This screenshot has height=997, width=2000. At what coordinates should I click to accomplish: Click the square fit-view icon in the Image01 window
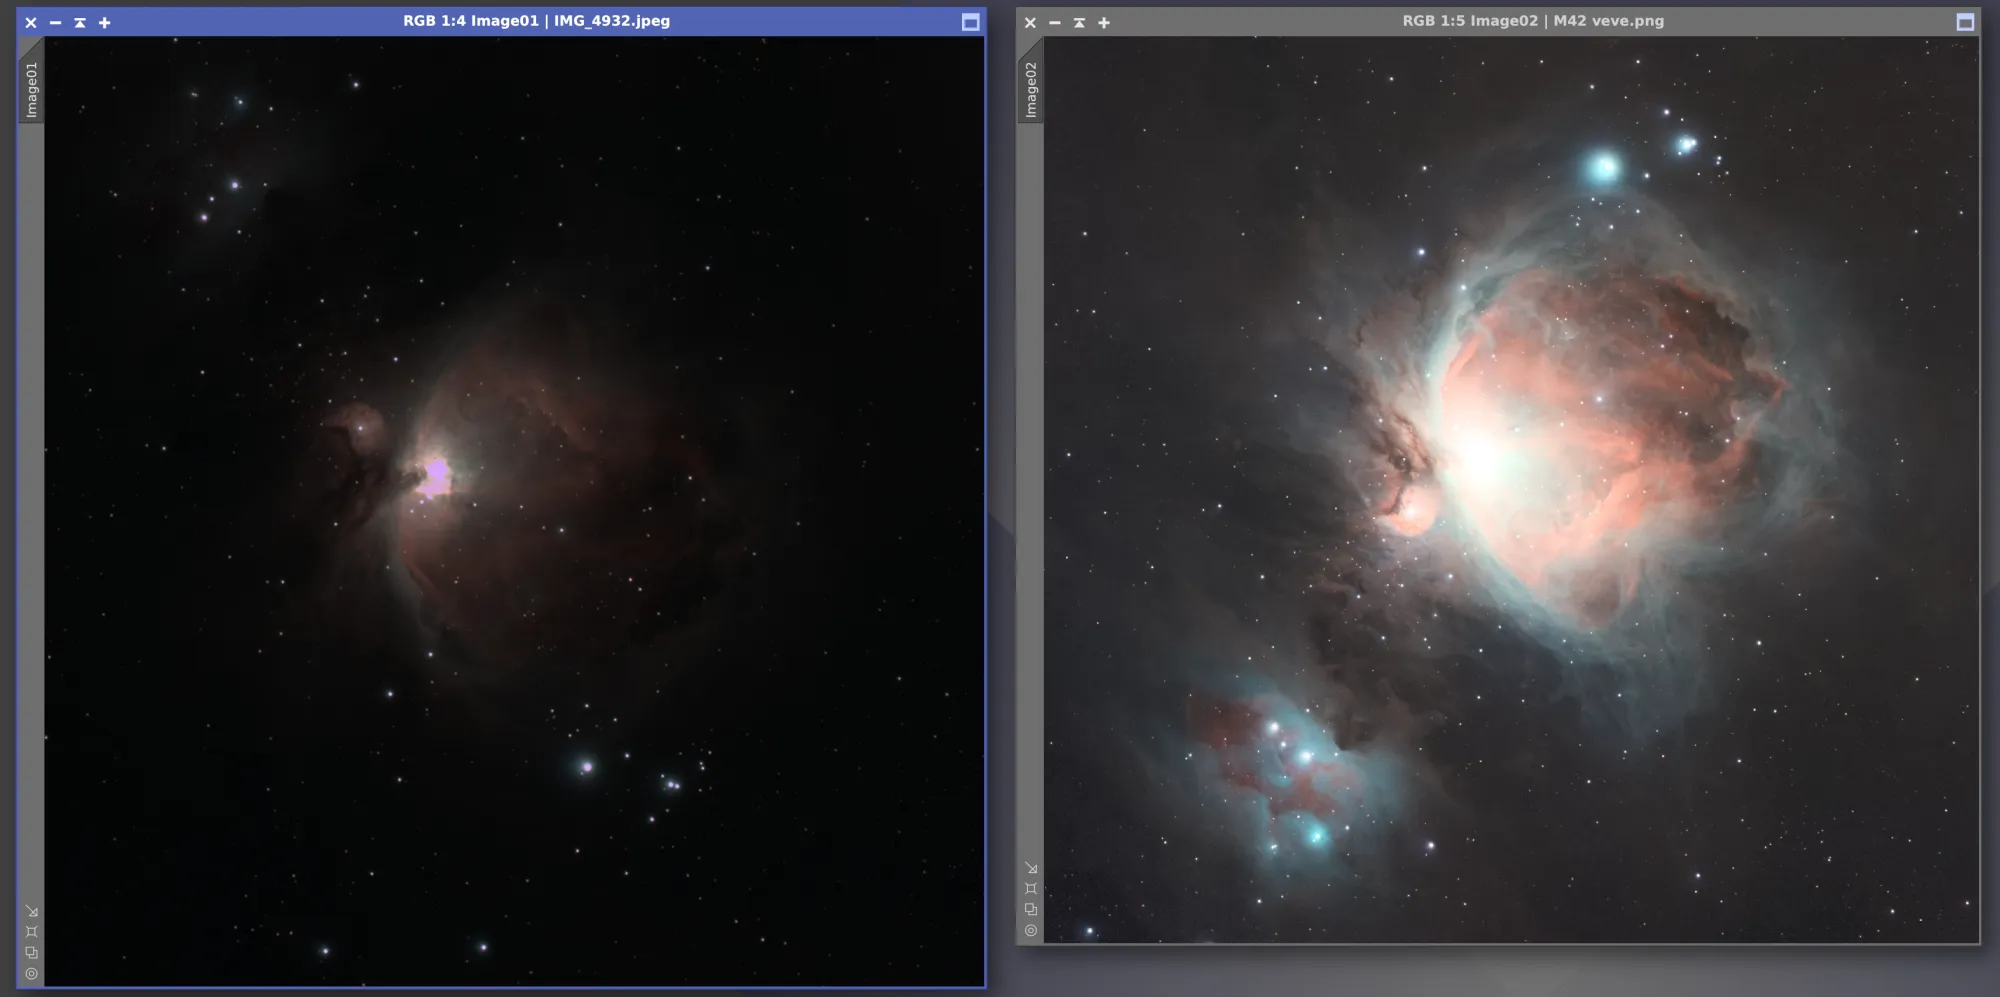coord(32,932)
